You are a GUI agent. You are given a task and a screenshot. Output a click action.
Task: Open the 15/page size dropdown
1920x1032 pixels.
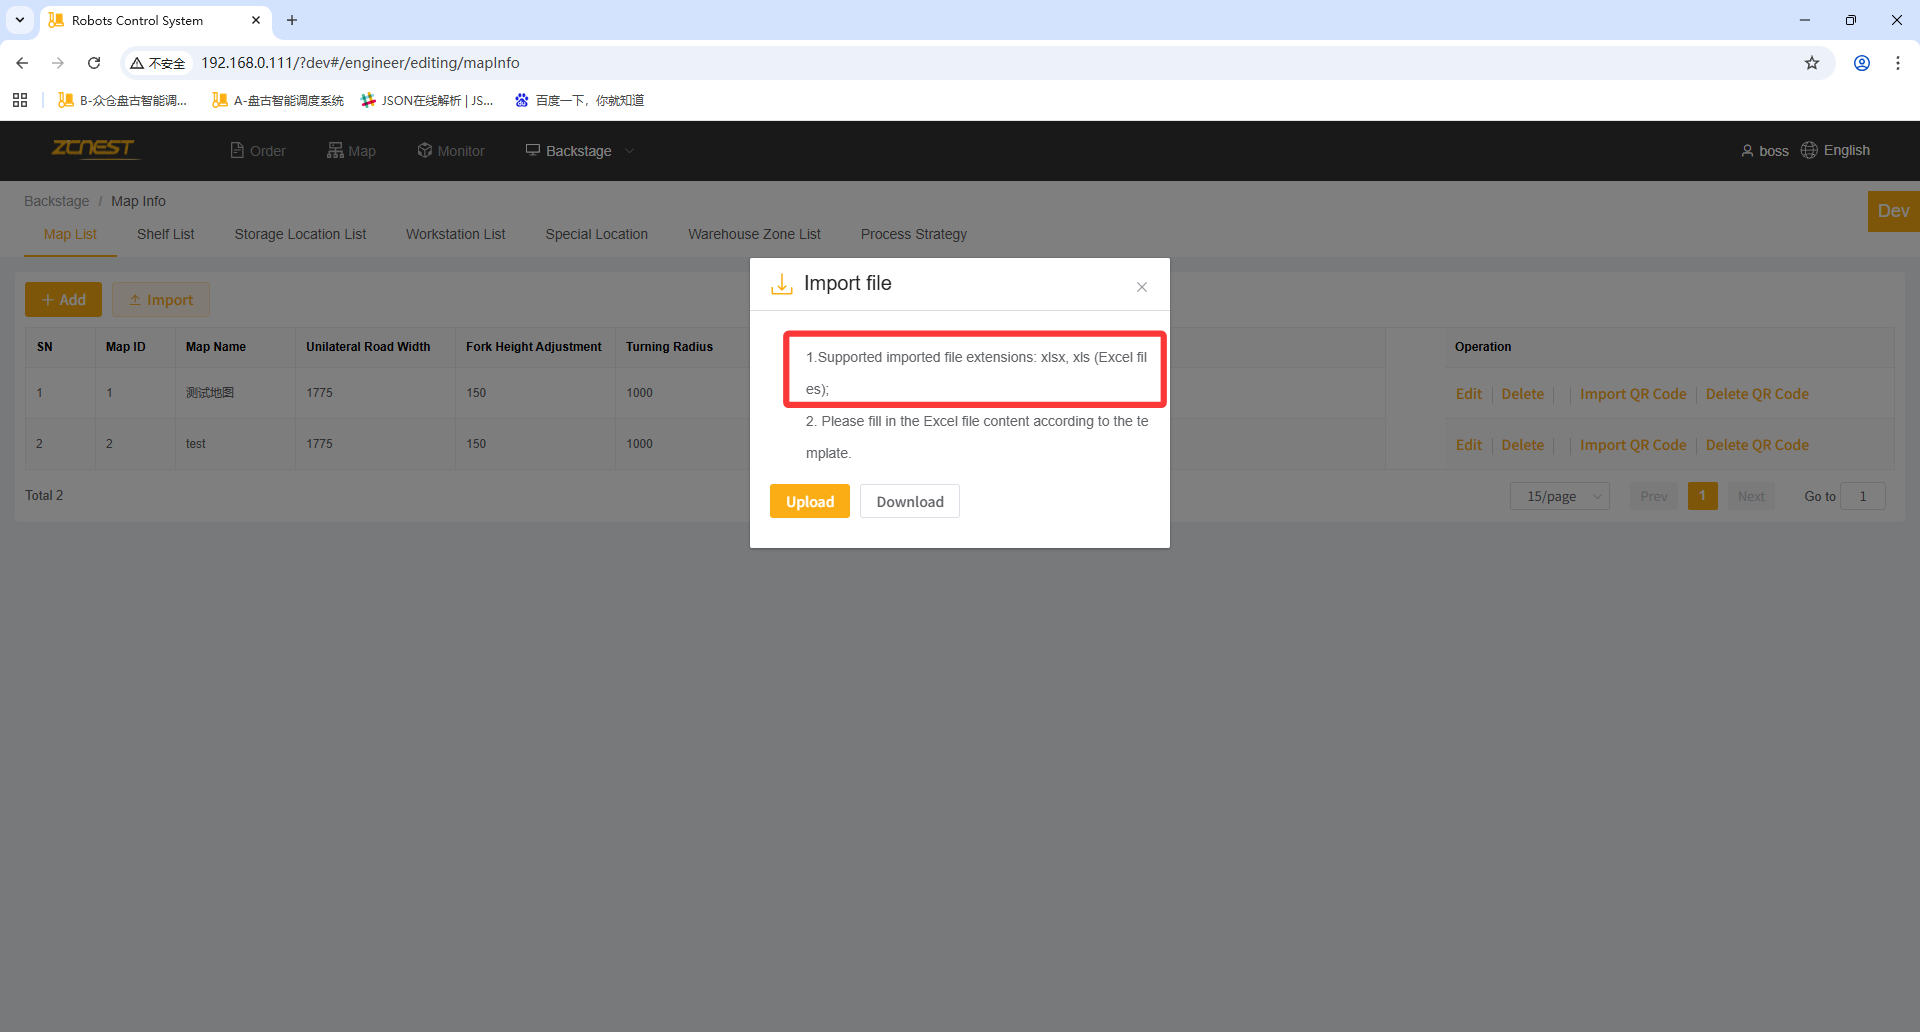point(1559,496)
